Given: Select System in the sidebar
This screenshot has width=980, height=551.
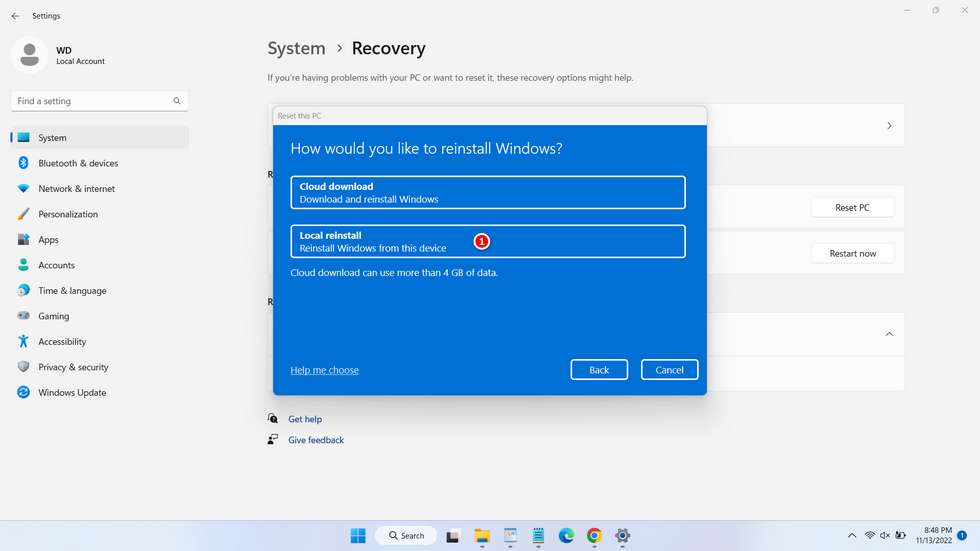Looking at the screenshot, I should 100,137.
